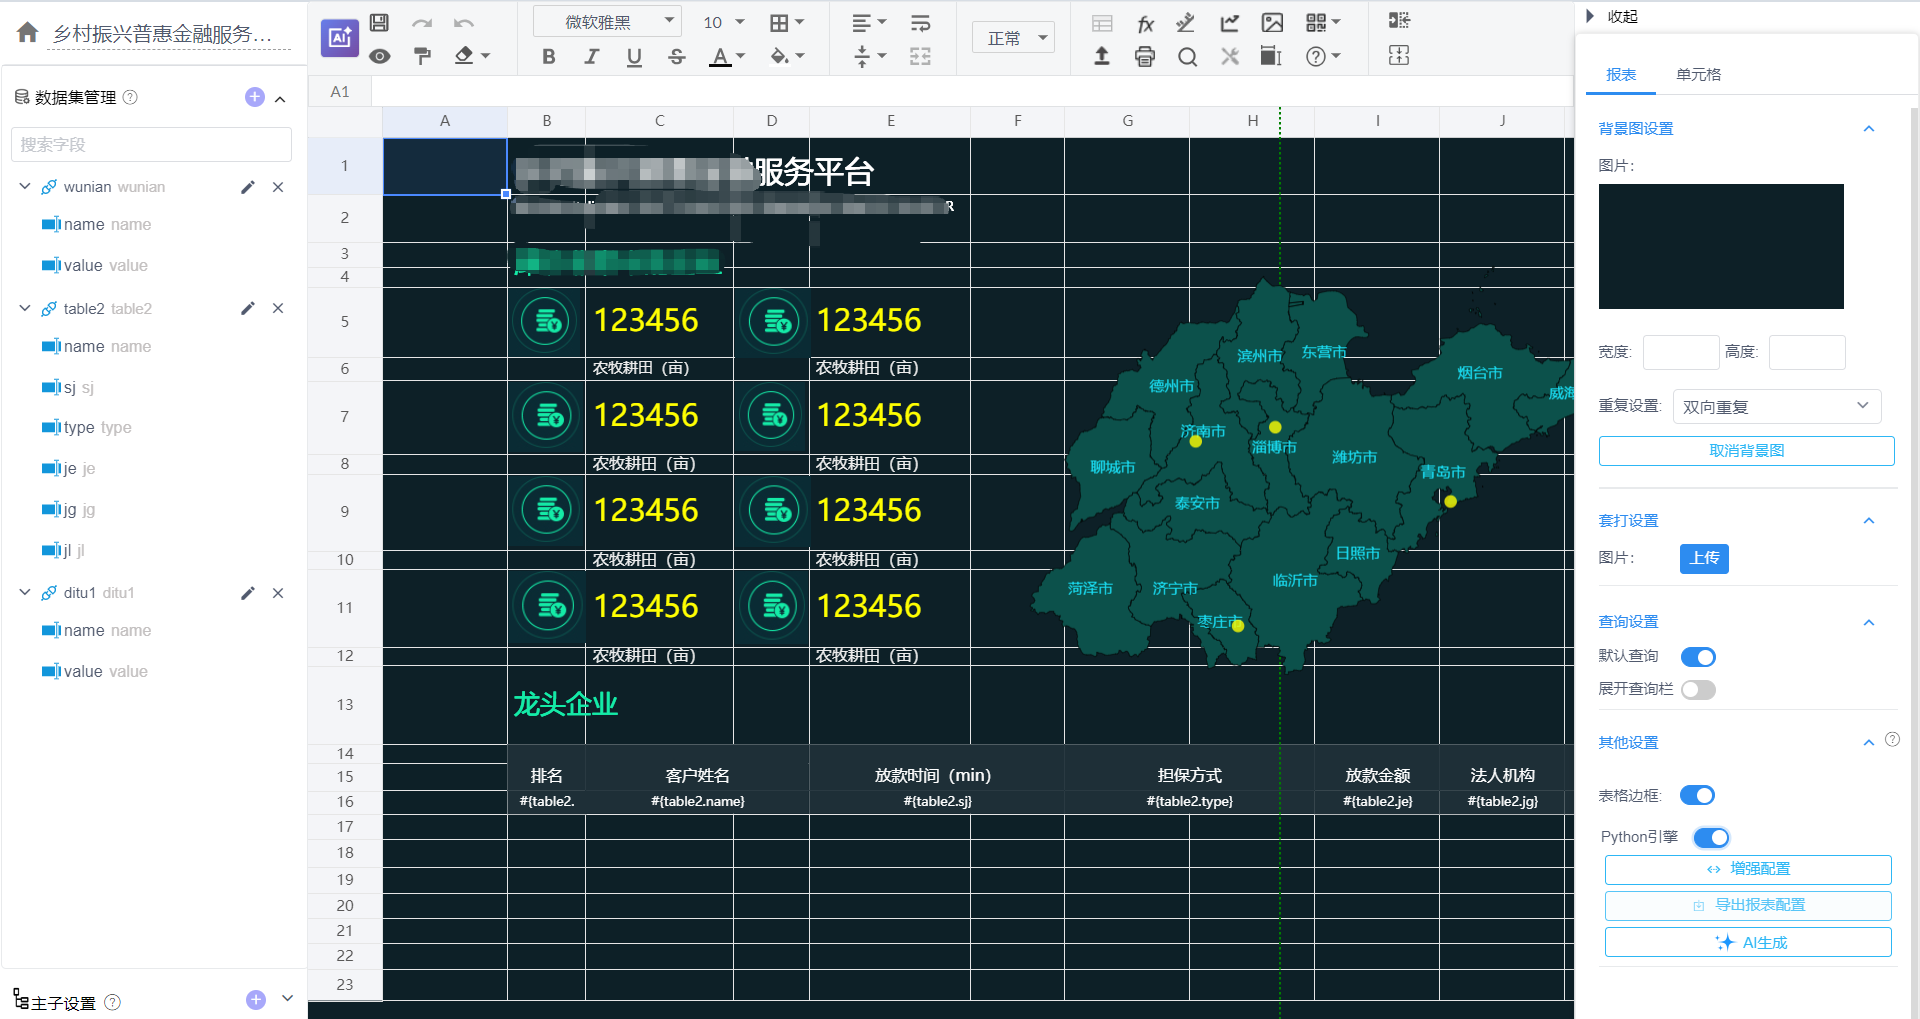Select the format painter icon
This screenshot has height=1019, width=1920.
(x=421, y=56)
